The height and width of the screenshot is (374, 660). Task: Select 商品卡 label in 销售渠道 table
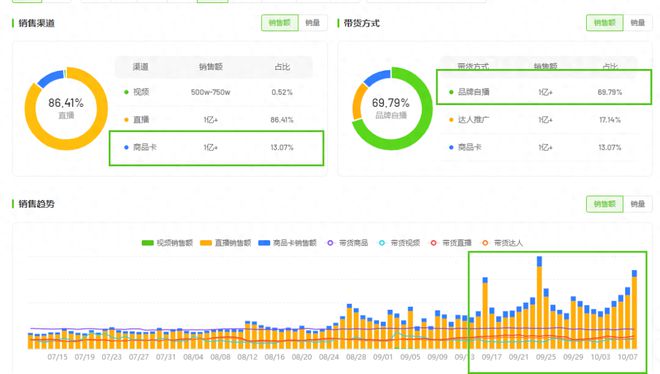[x=145, y=147]
